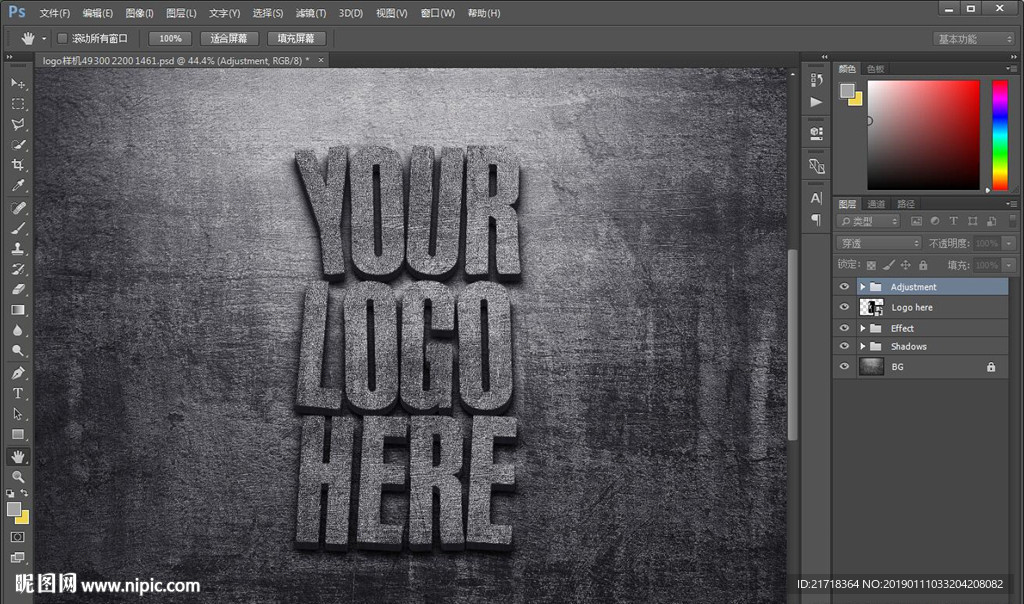Open the History panel icon

(x=816, y=79)
